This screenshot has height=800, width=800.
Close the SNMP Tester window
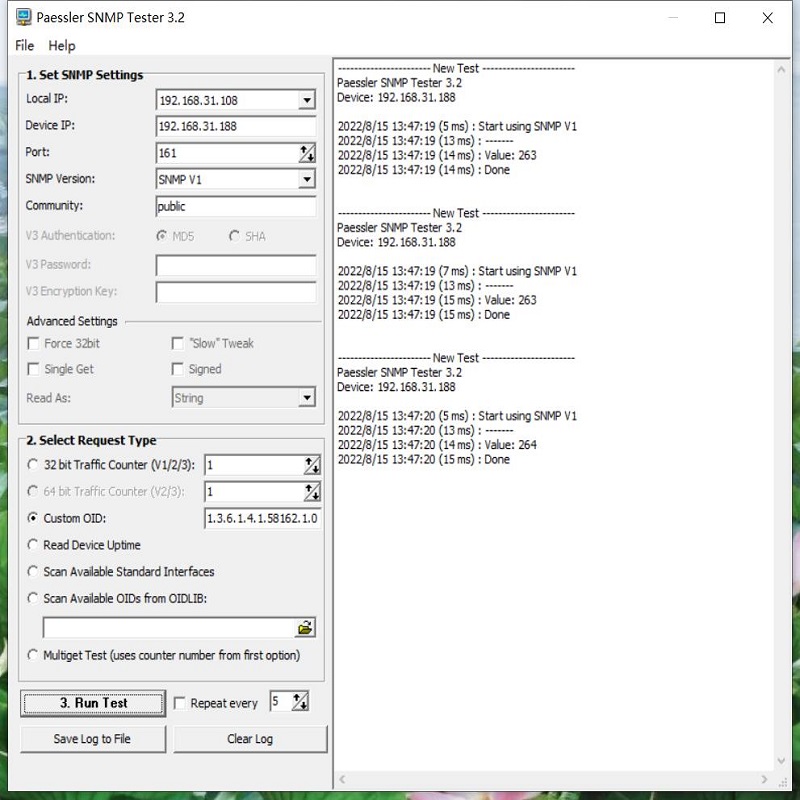pyautogui.click(x=767, y=18)
